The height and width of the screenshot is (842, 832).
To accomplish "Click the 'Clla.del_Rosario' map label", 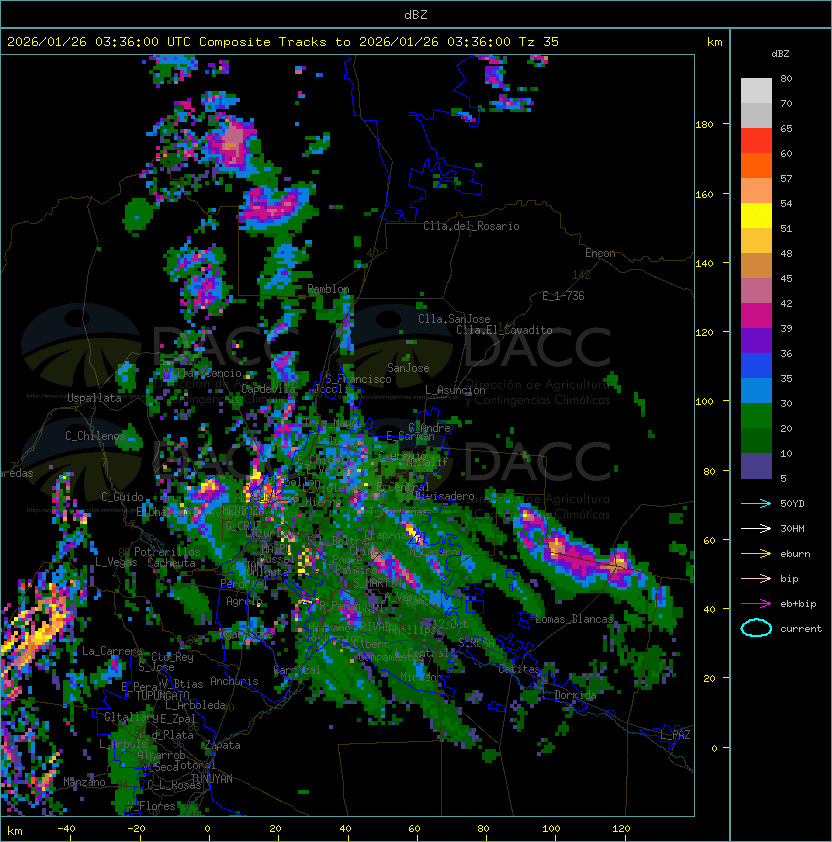I will 471,226.
